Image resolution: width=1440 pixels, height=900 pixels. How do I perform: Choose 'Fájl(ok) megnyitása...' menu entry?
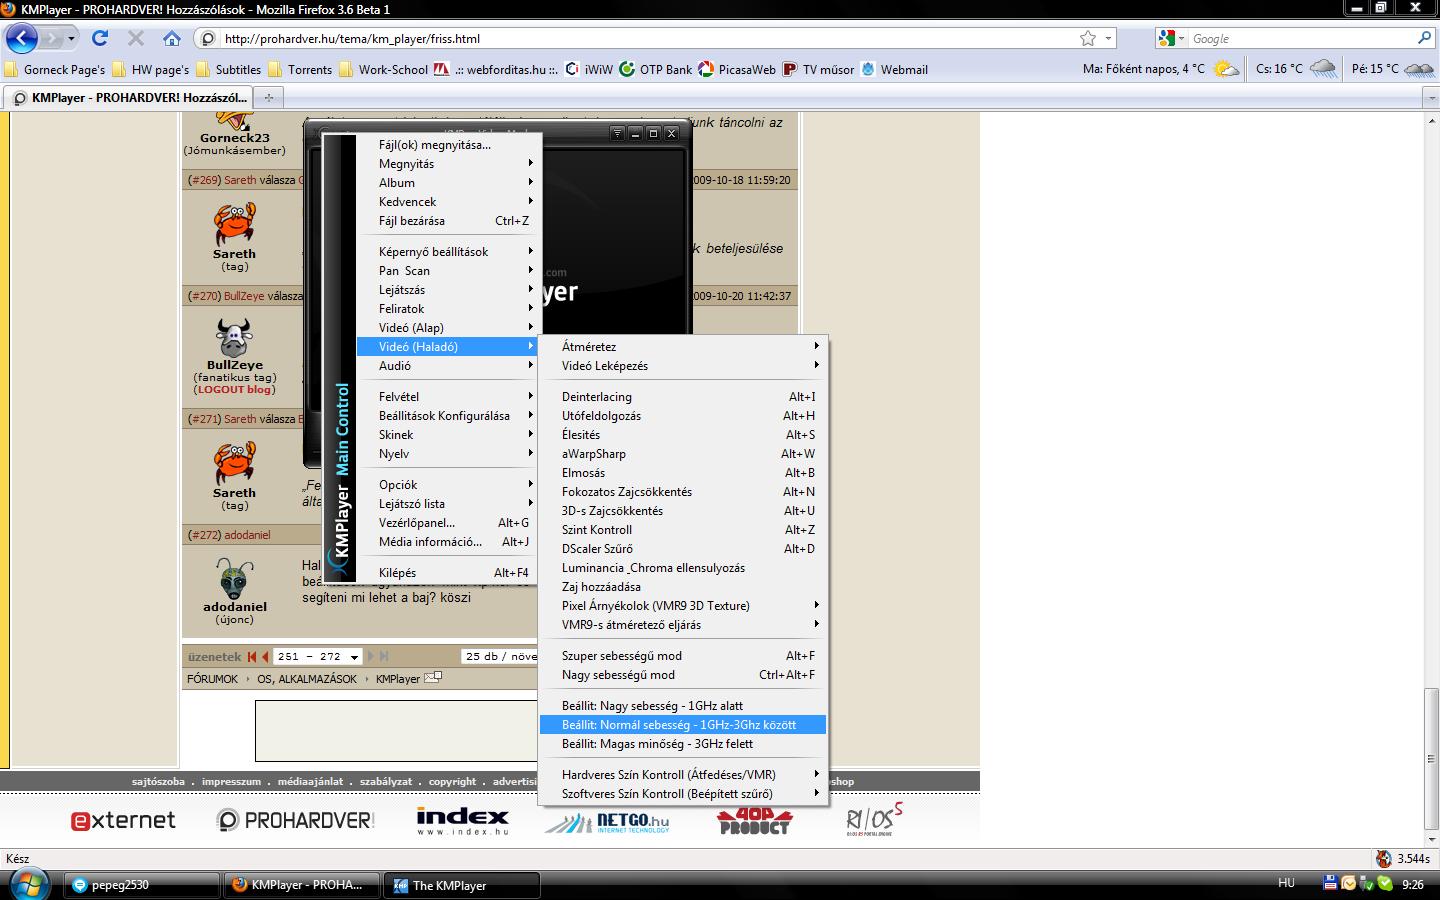point(450,145)
